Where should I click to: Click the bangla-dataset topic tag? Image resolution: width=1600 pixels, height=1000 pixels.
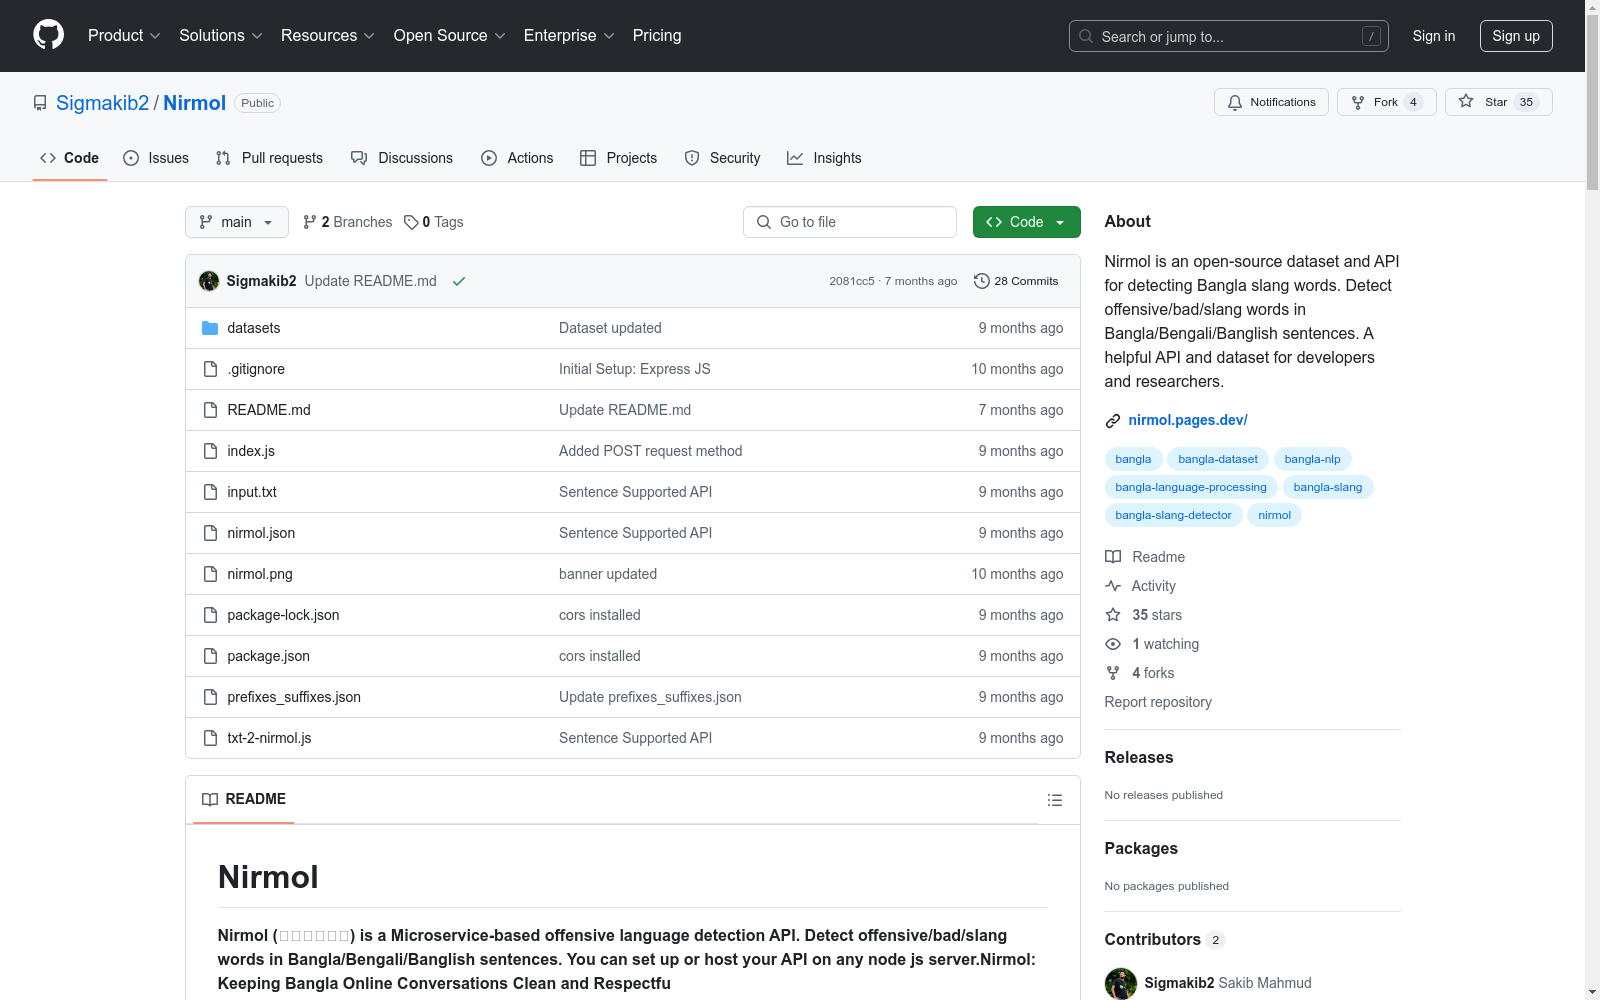(1218, 459)
